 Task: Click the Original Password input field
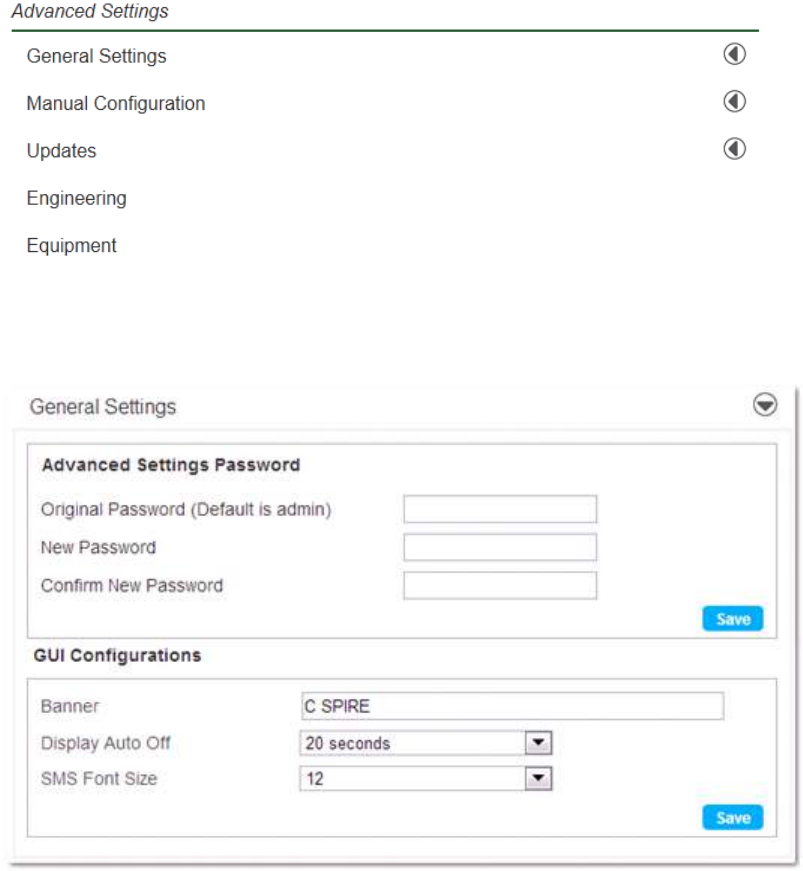click(x=499, y=509)
